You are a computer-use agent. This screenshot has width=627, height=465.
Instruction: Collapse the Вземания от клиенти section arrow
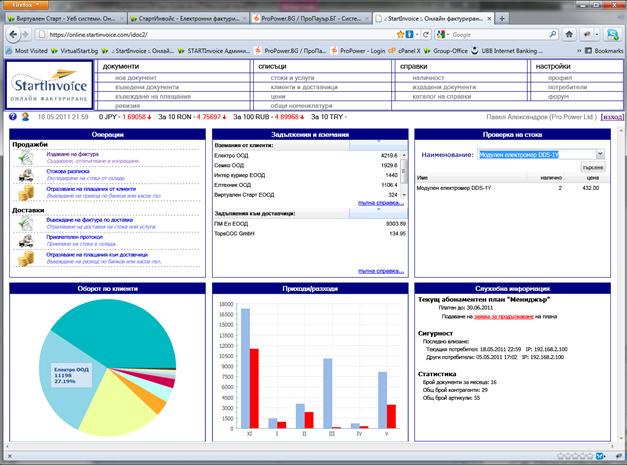378,142
